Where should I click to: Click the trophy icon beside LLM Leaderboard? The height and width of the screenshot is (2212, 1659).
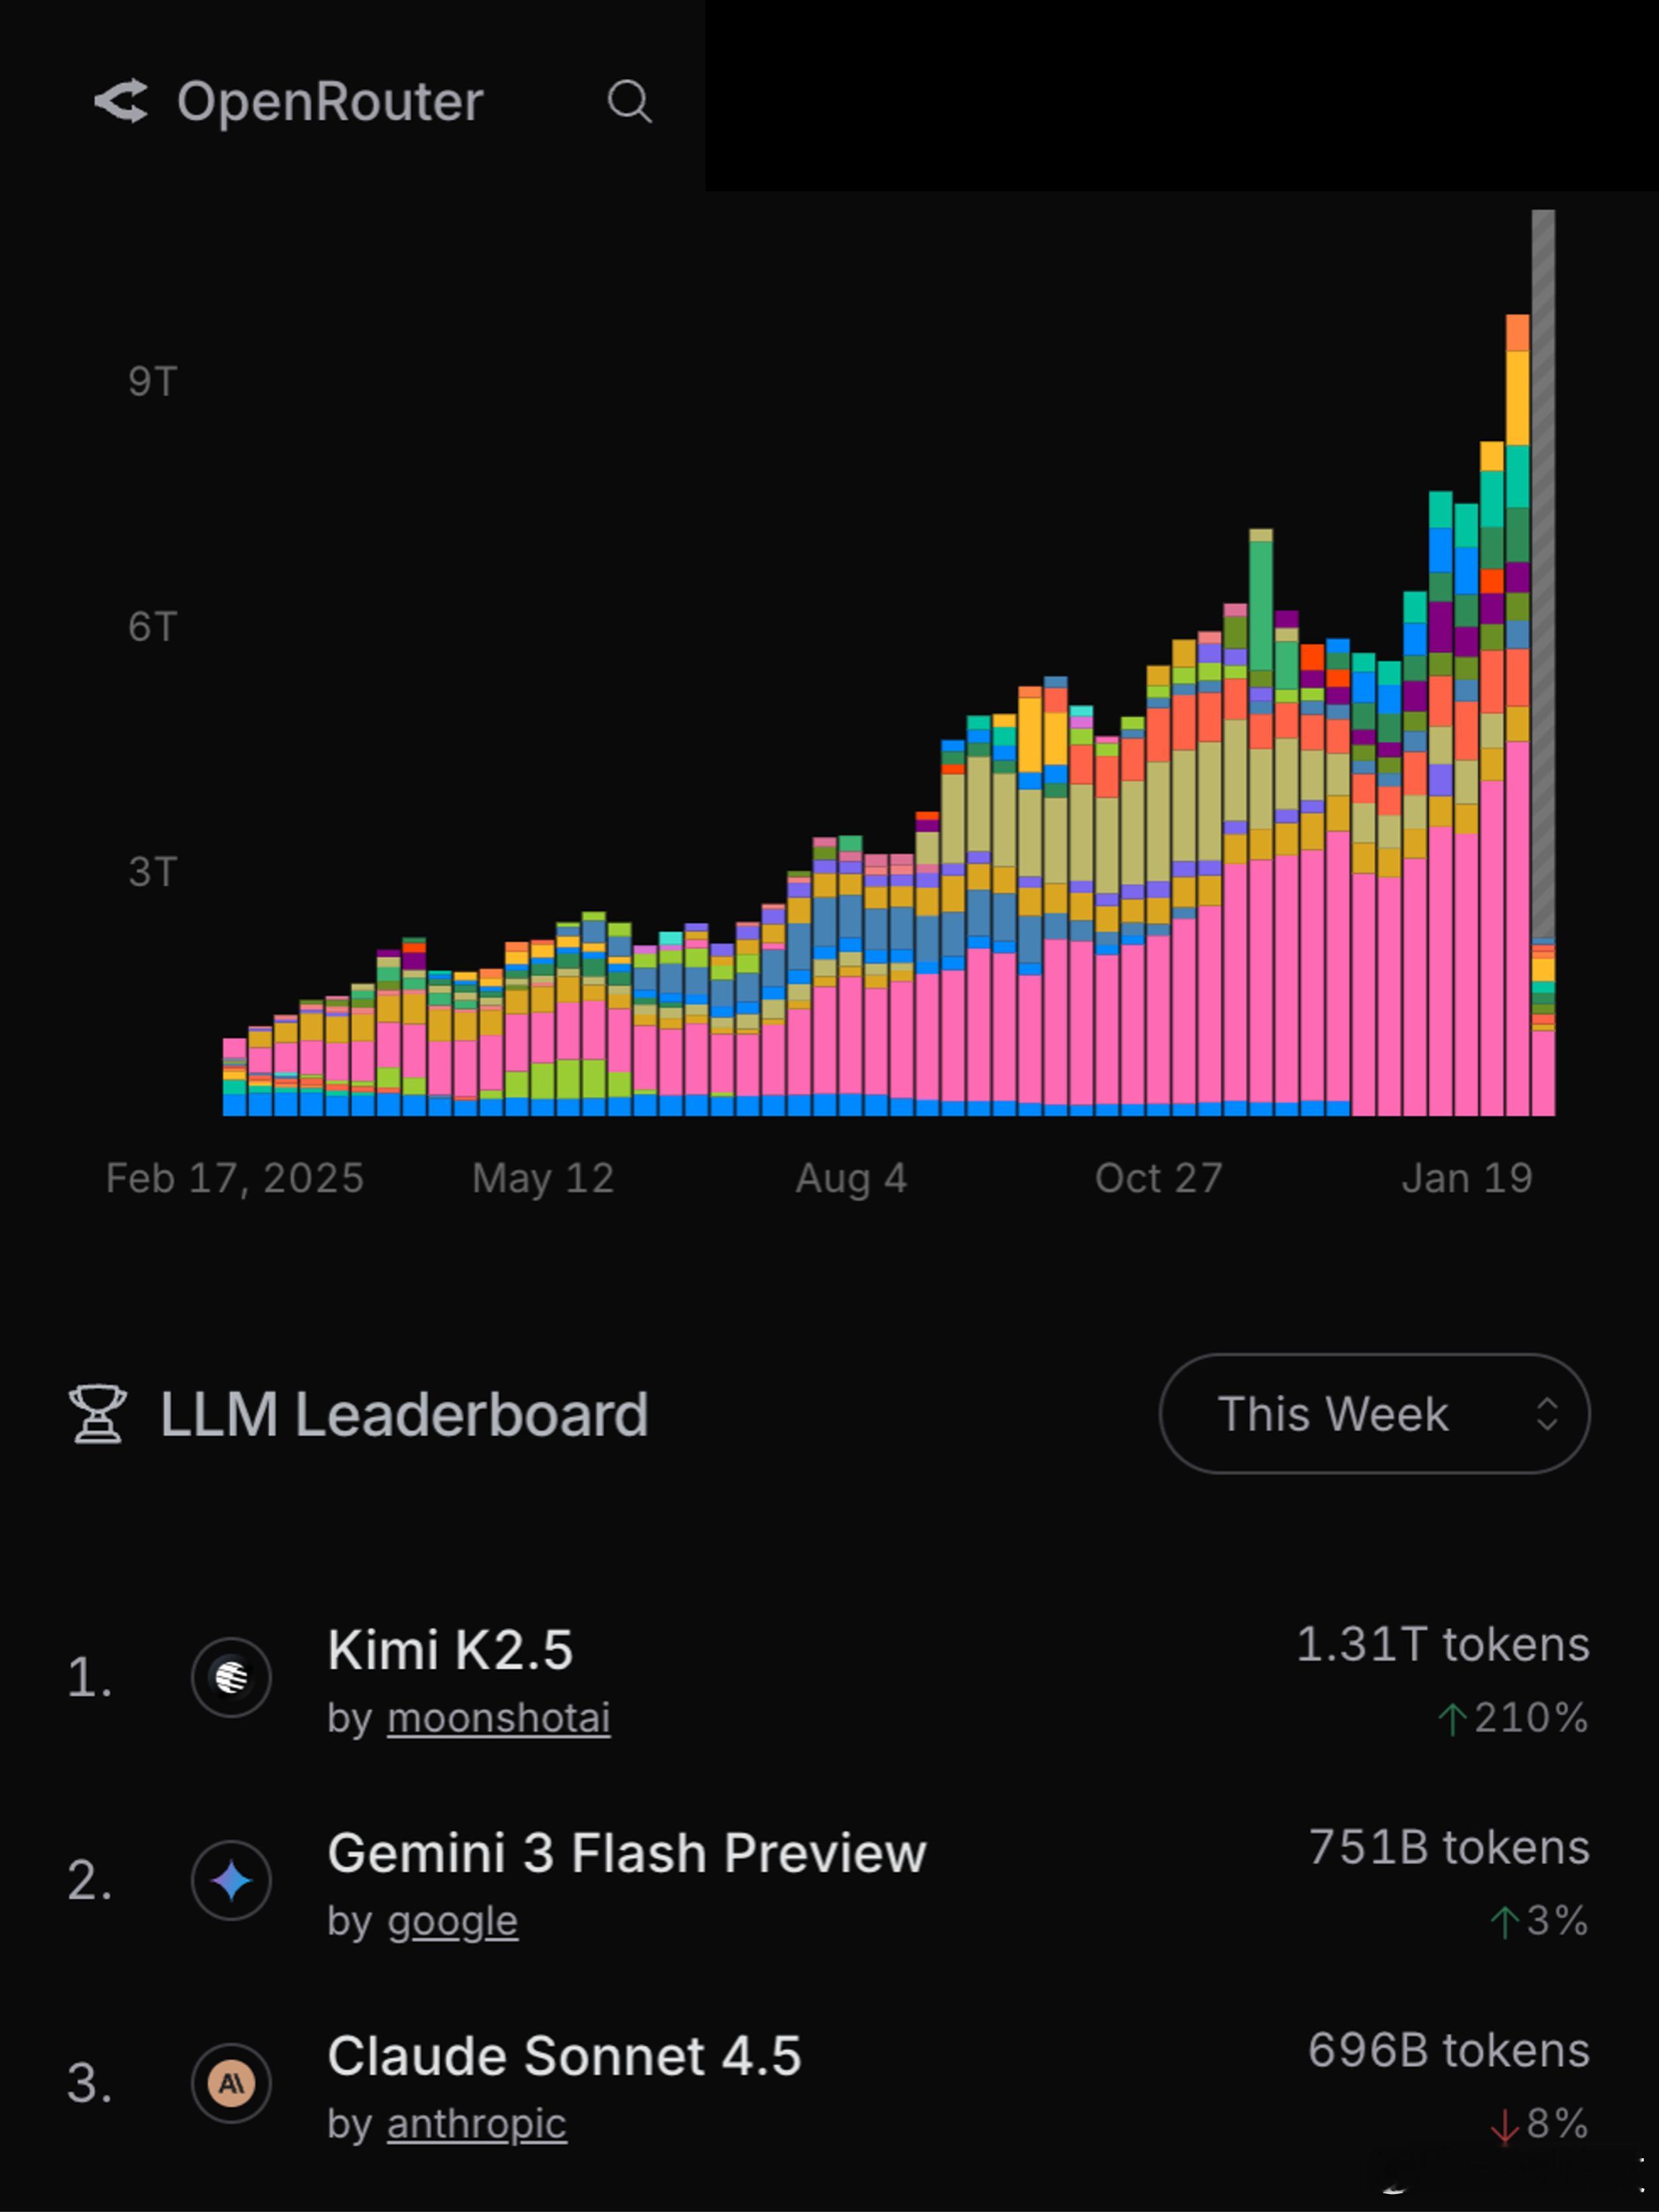(98, 1414)
